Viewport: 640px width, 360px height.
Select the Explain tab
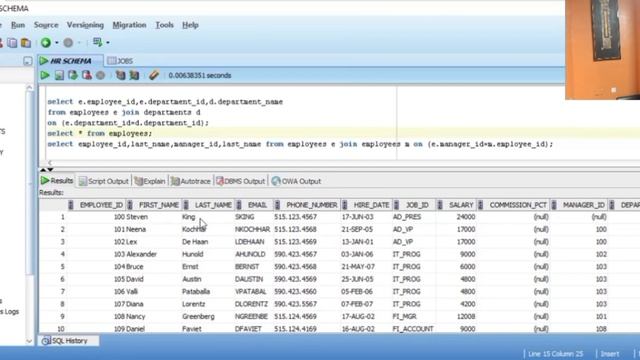point(150,181)
